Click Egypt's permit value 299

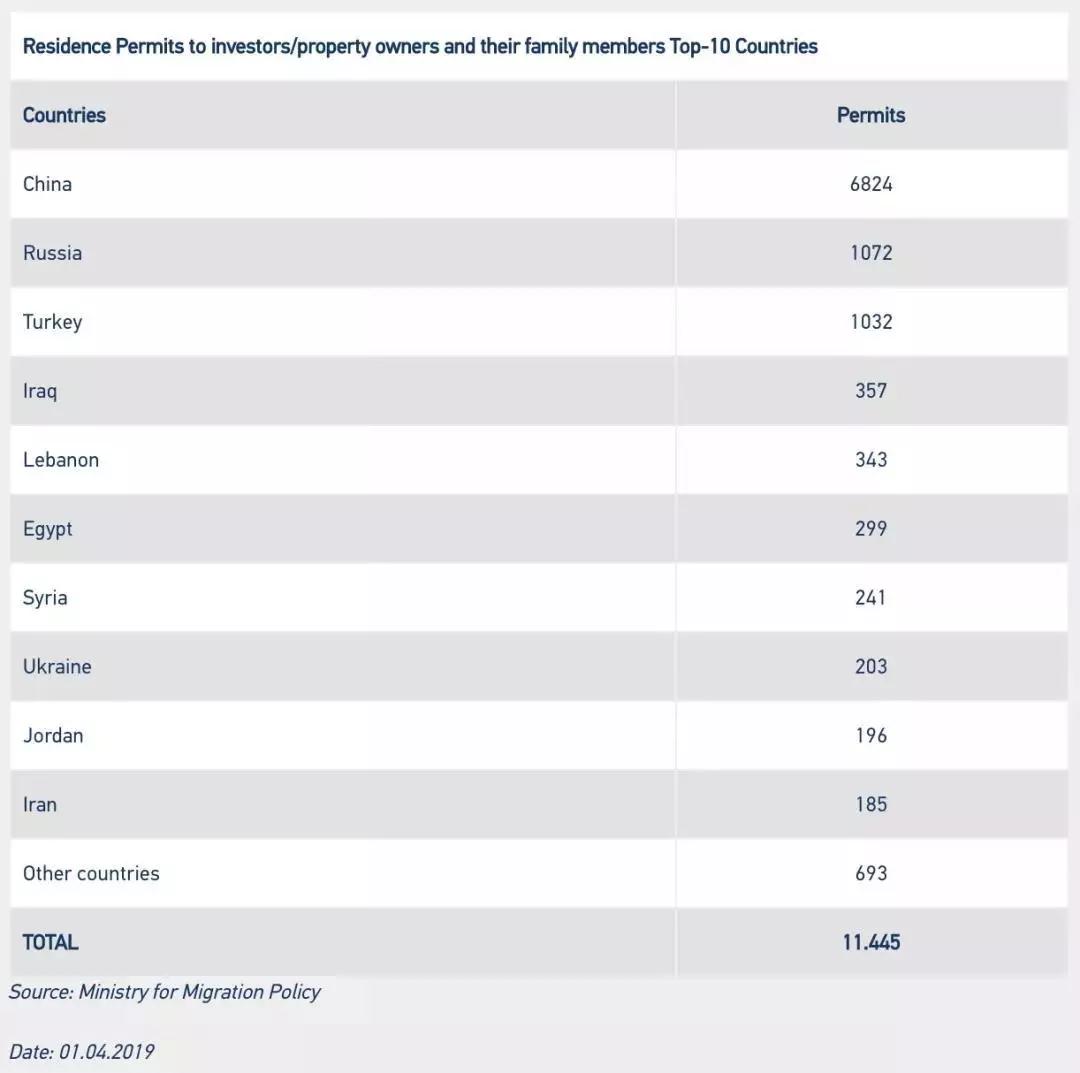point(870,529)
